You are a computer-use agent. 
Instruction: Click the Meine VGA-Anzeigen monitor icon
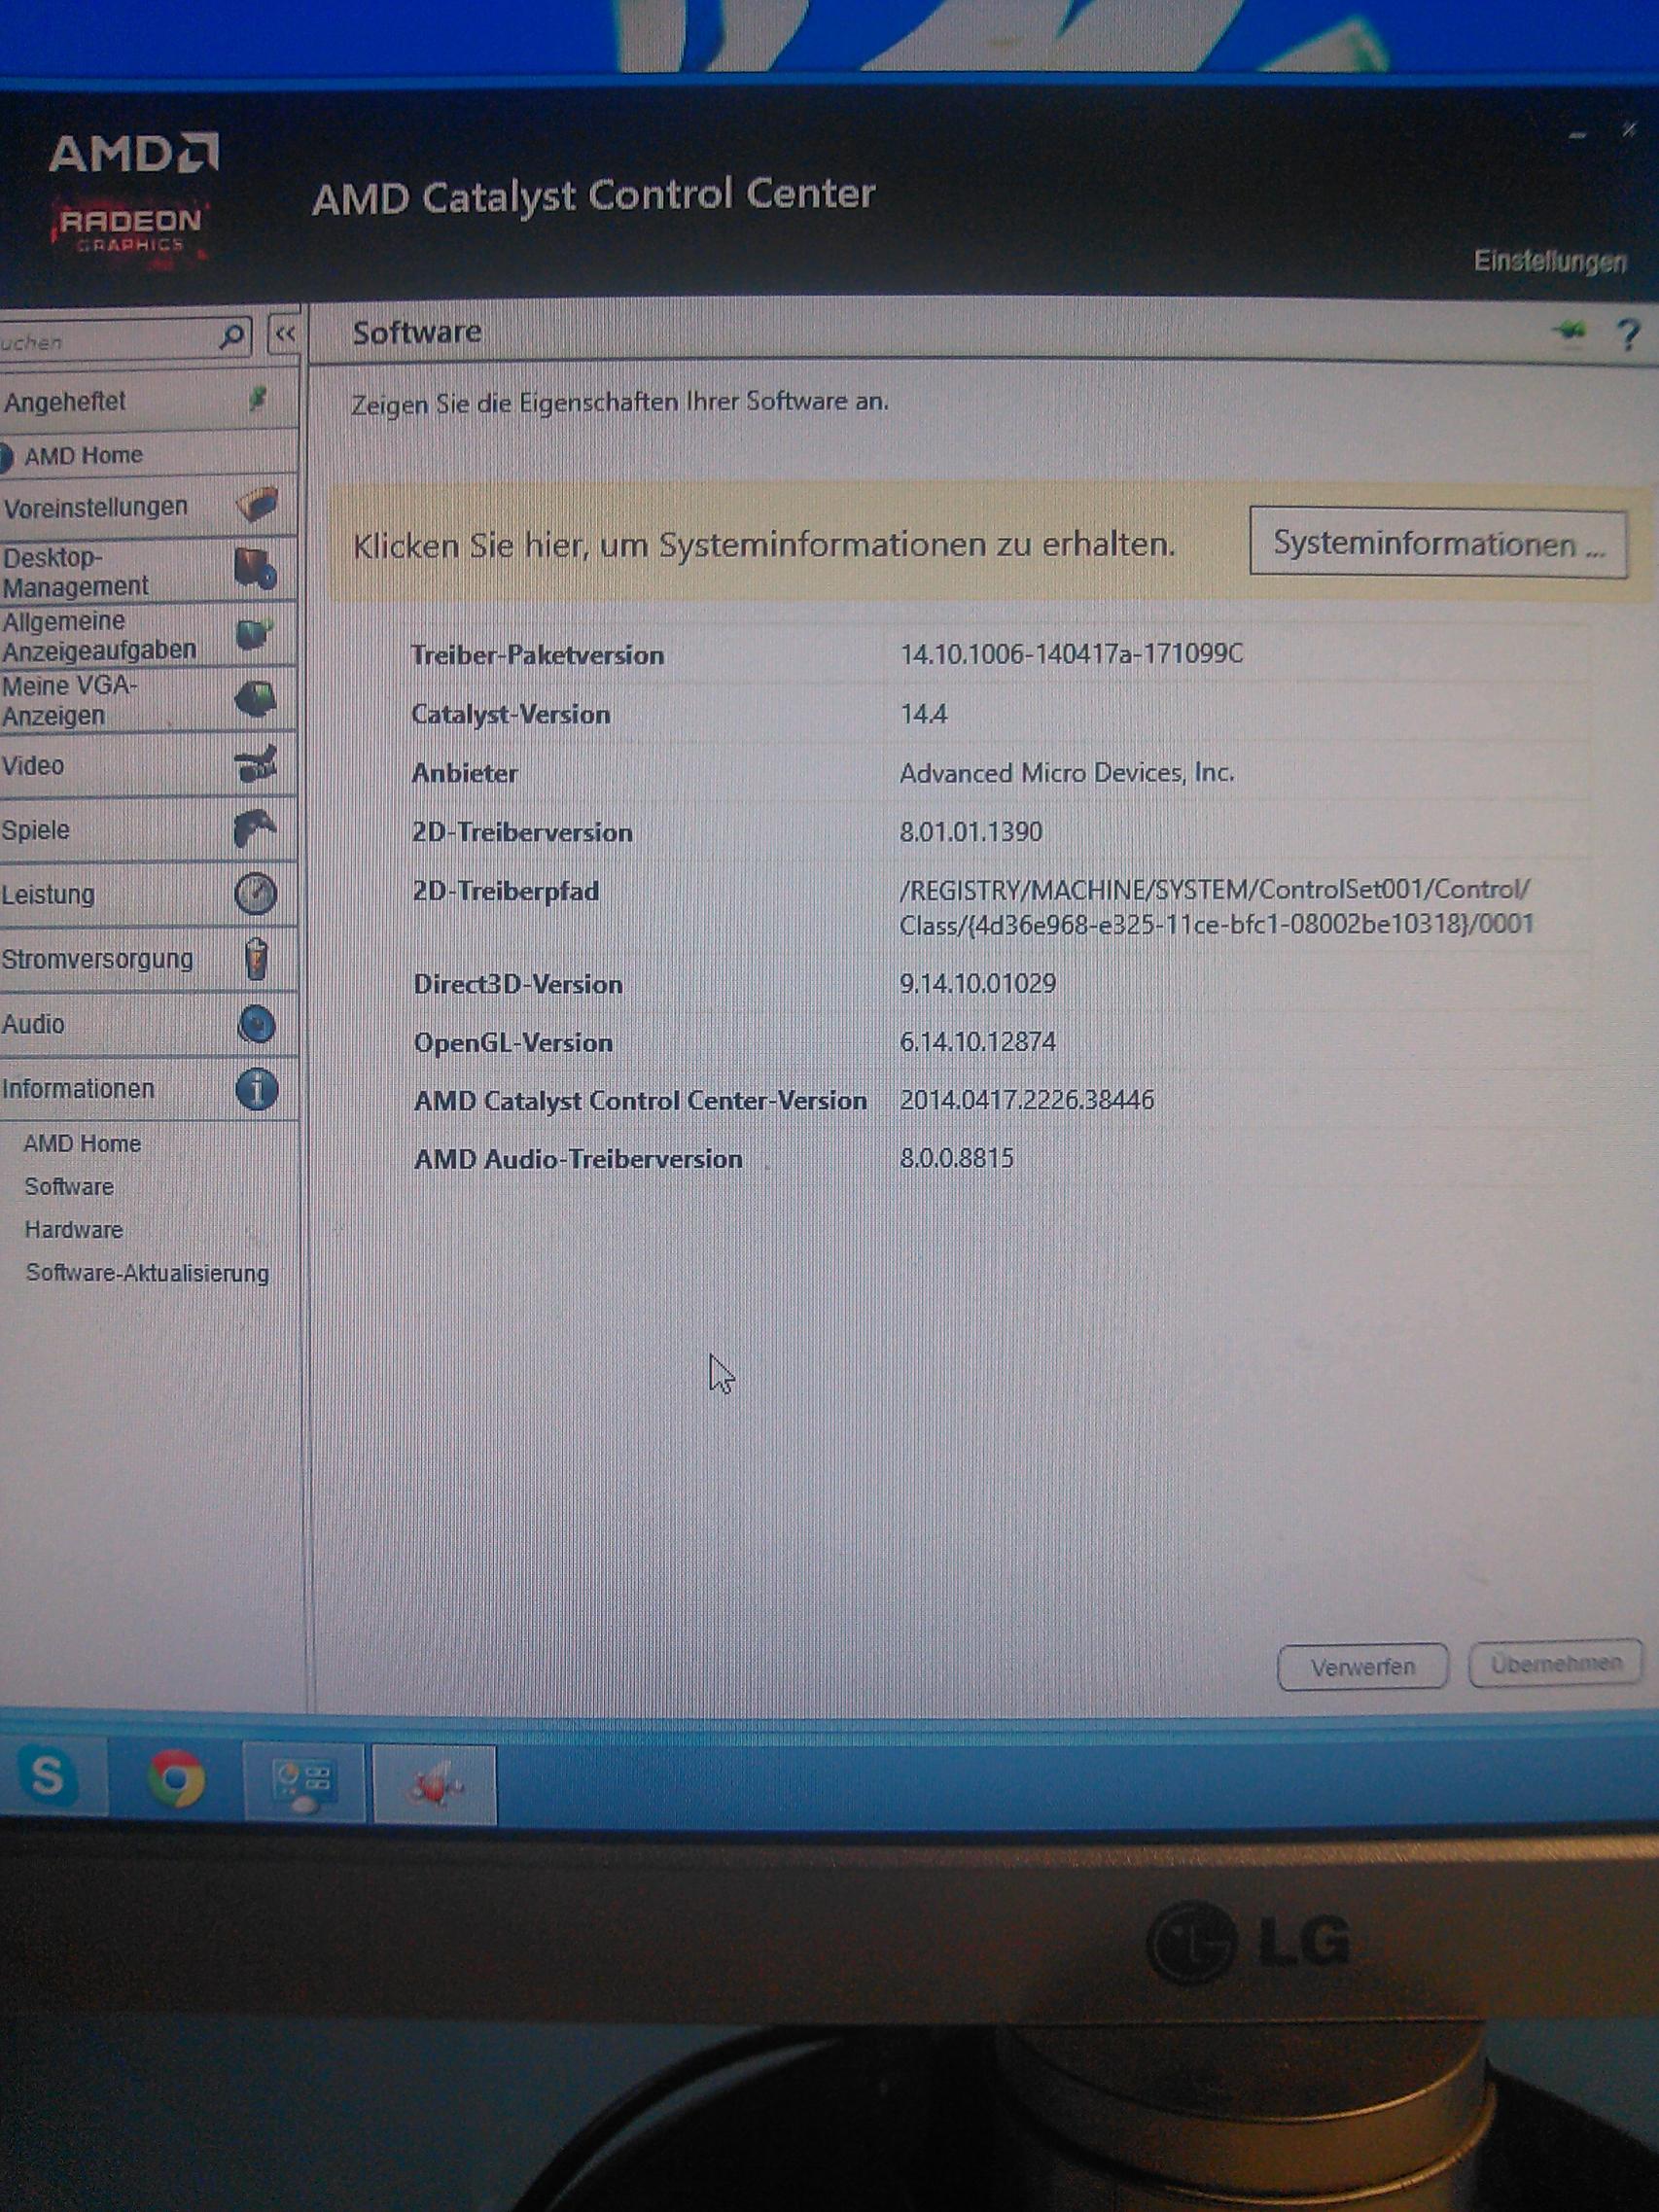(256, 699)
